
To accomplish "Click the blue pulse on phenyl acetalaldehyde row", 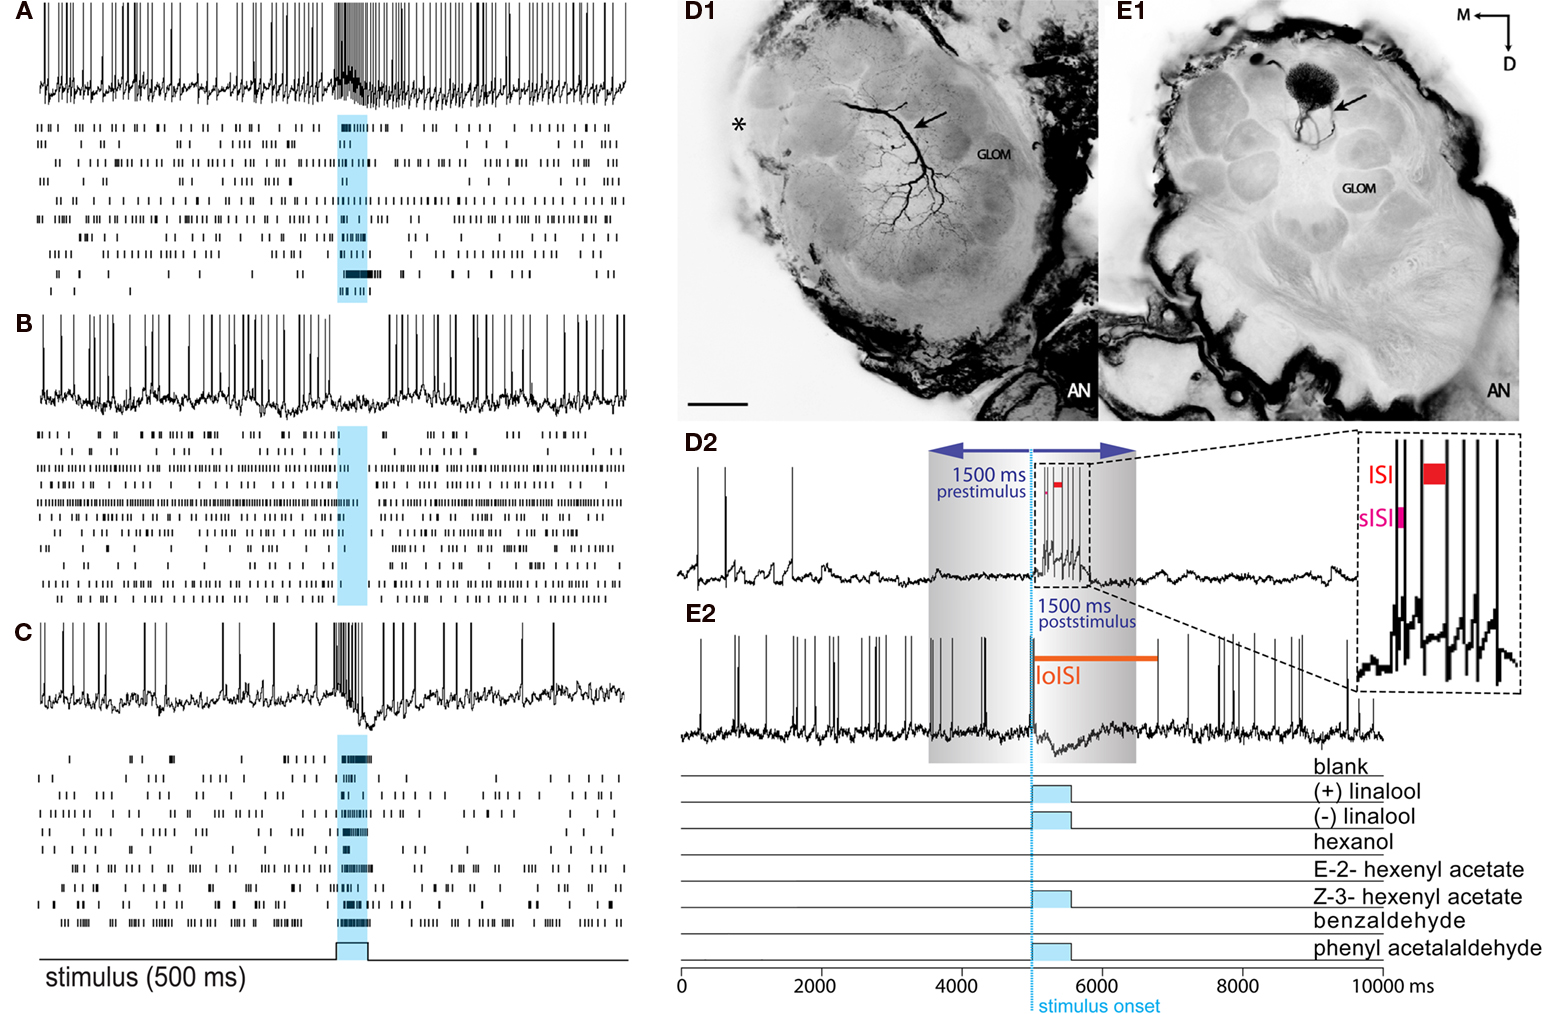I will (x=1051, y=951).
